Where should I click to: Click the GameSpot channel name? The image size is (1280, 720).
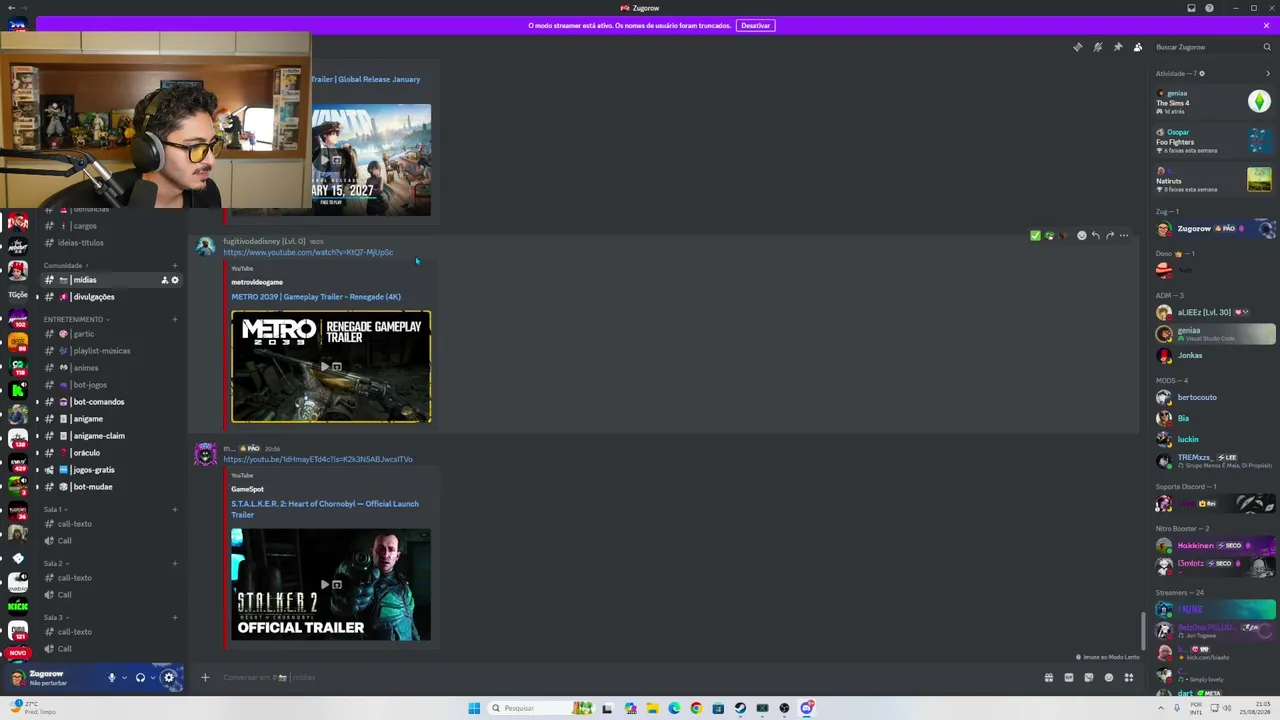247,489
